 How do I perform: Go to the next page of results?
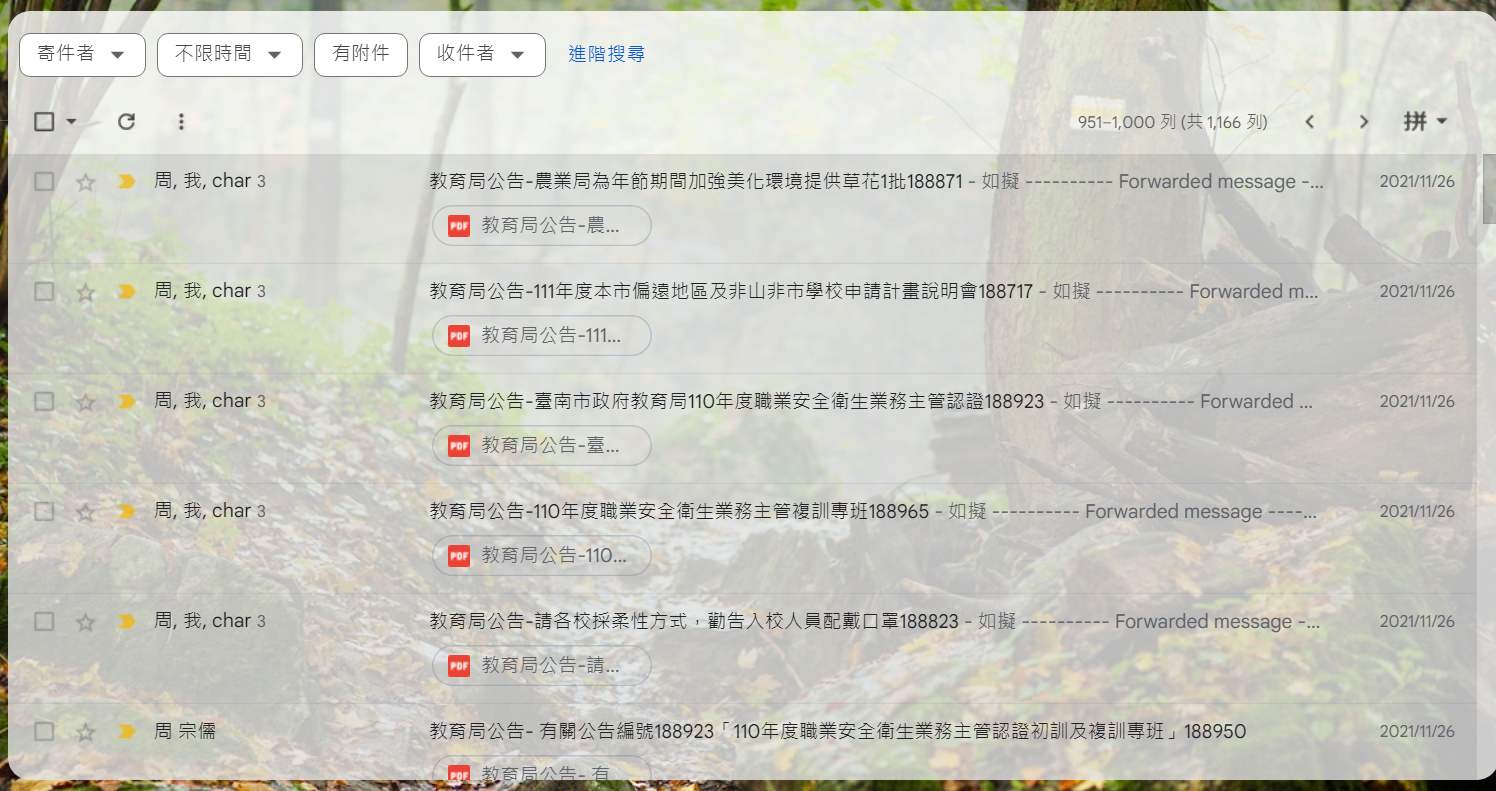[1363, 122]
